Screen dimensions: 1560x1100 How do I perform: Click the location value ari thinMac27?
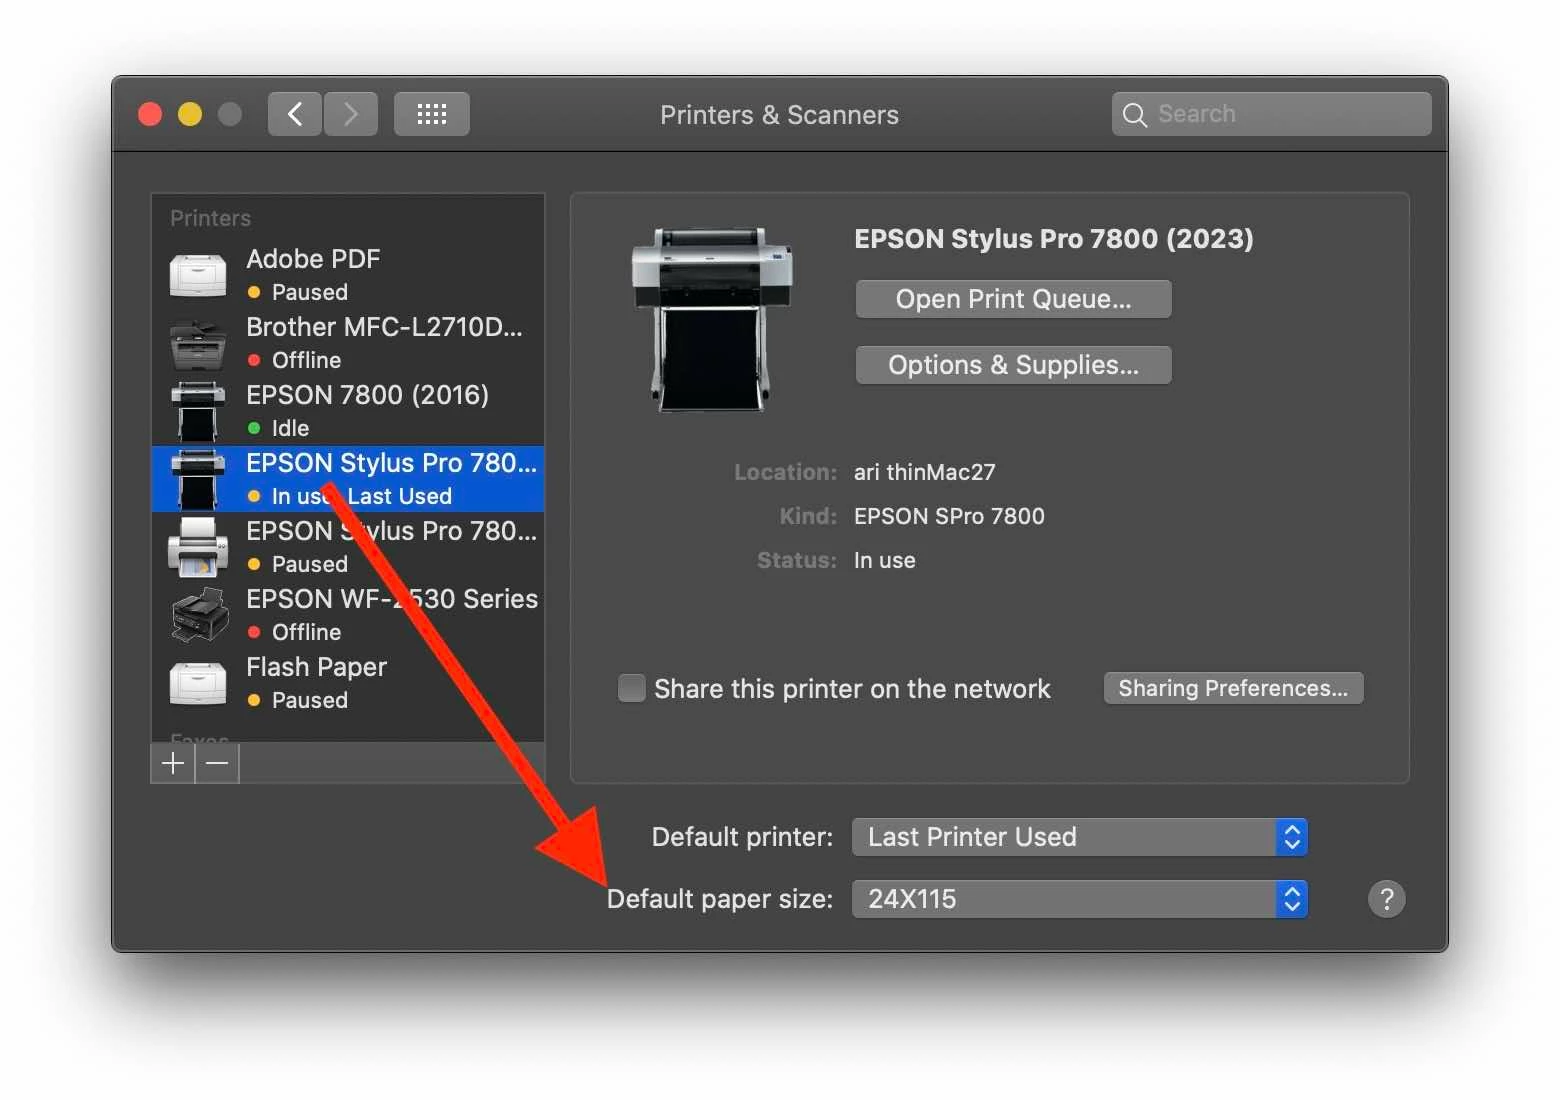924,472
